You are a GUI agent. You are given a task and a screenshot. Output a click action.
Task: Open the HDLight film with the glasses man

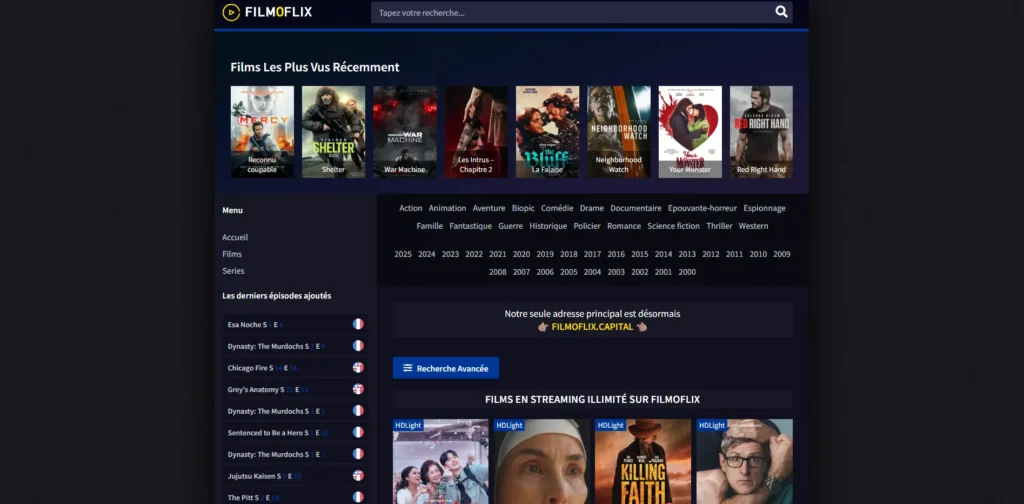point(744,462)
